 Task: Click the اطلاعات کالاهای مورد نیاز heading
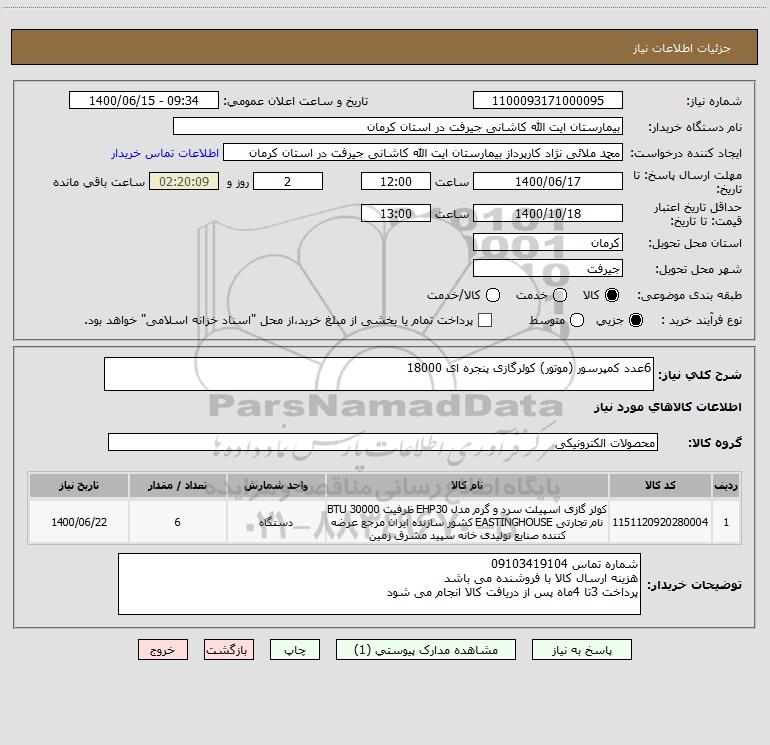(x=667, y=407)
